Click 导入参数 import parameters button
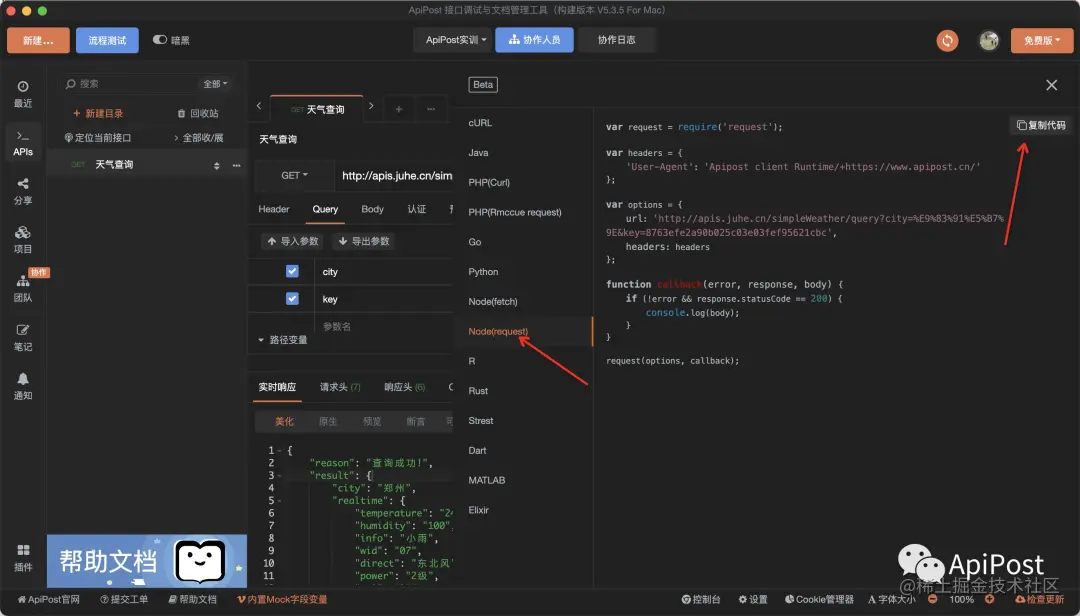1080x616 pixels. [x=293, y=241]
